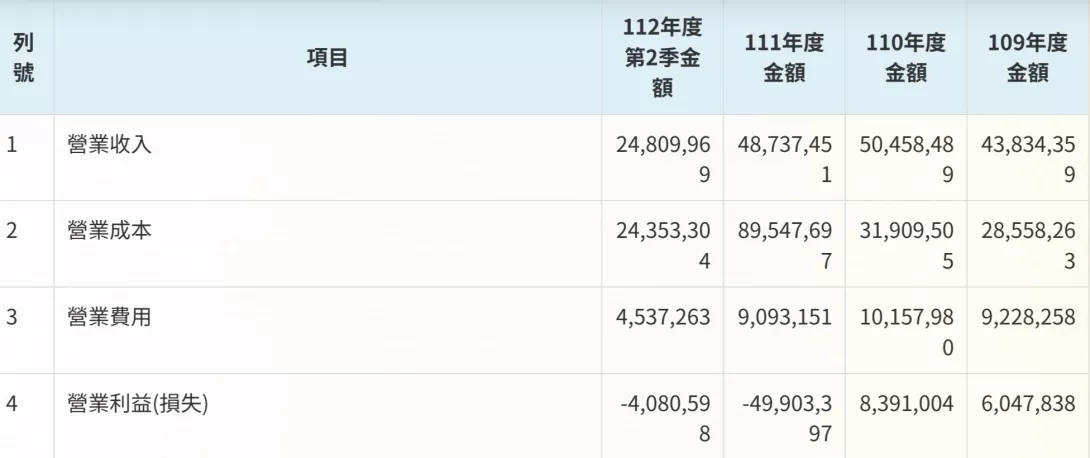Click the 營業成本 row label
The image size is (1090, 458).
110,231
